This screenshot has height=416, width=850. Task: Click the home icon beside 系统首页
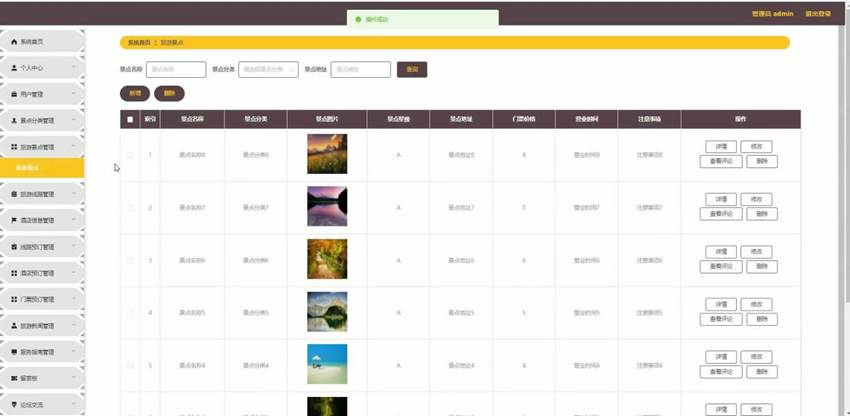[x=14, y=42]
